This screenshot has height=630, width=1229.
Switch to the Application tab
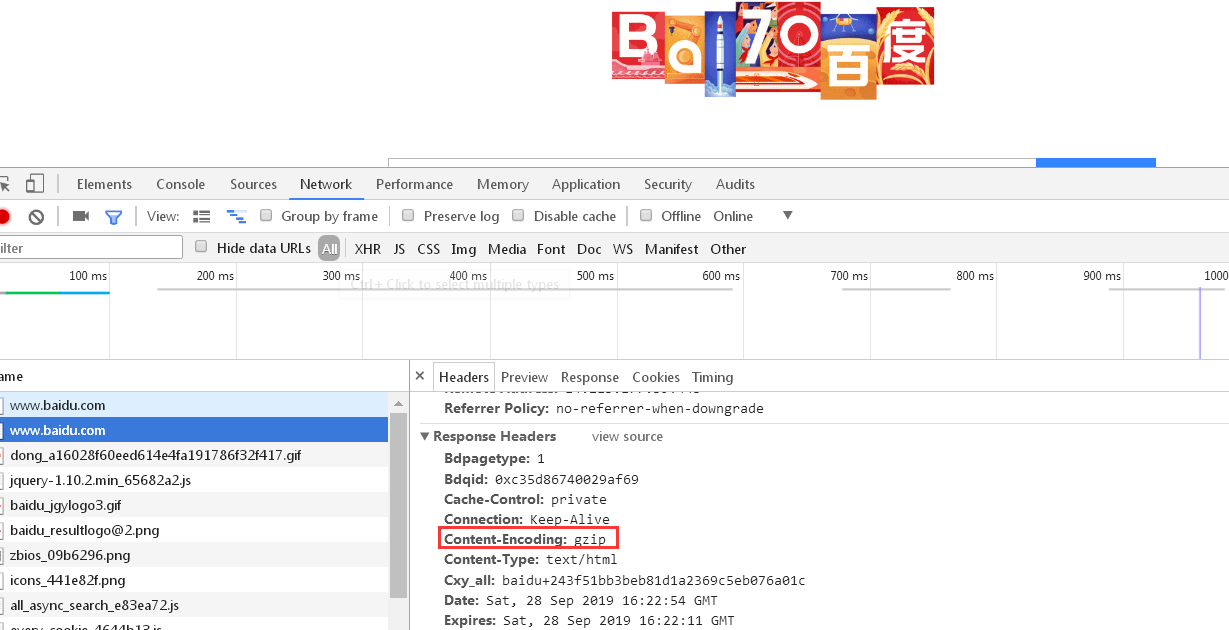(x=586, y=184)
